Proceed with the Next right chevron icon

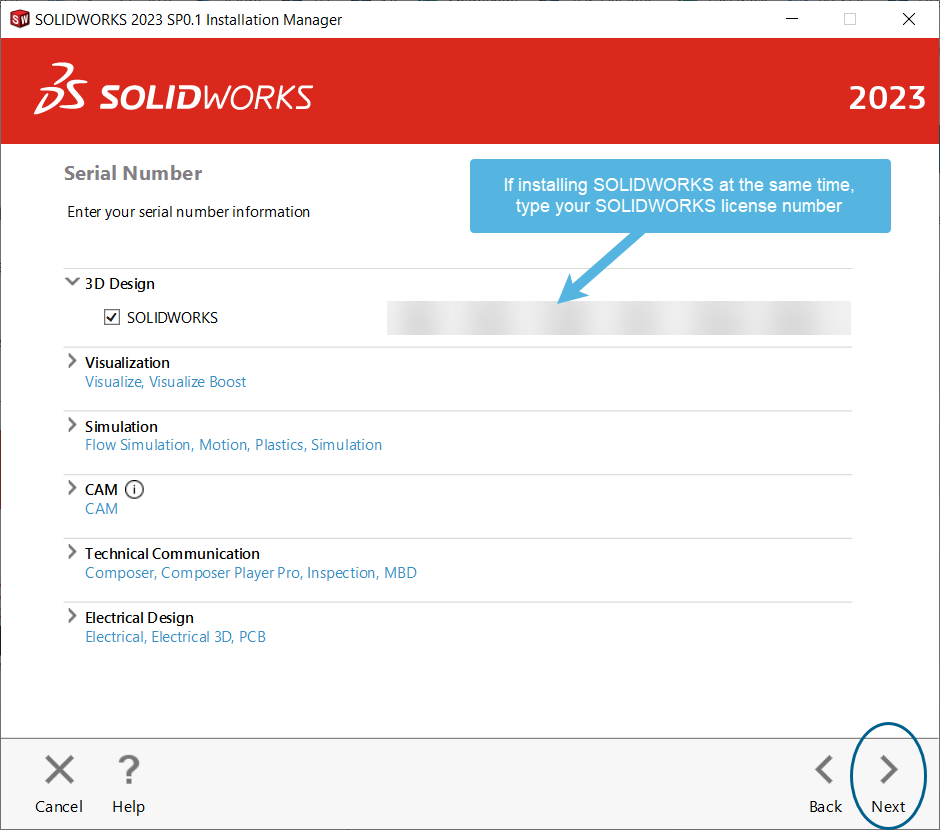tap(888, 769)
